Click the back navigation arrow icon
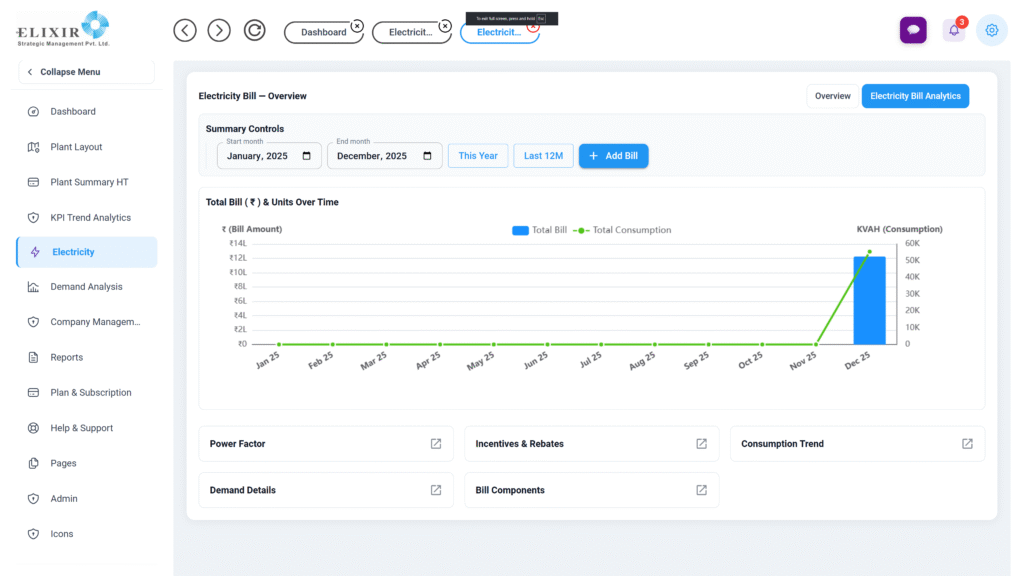Viewport: 1024px width, 576px height. click(185, 31)
